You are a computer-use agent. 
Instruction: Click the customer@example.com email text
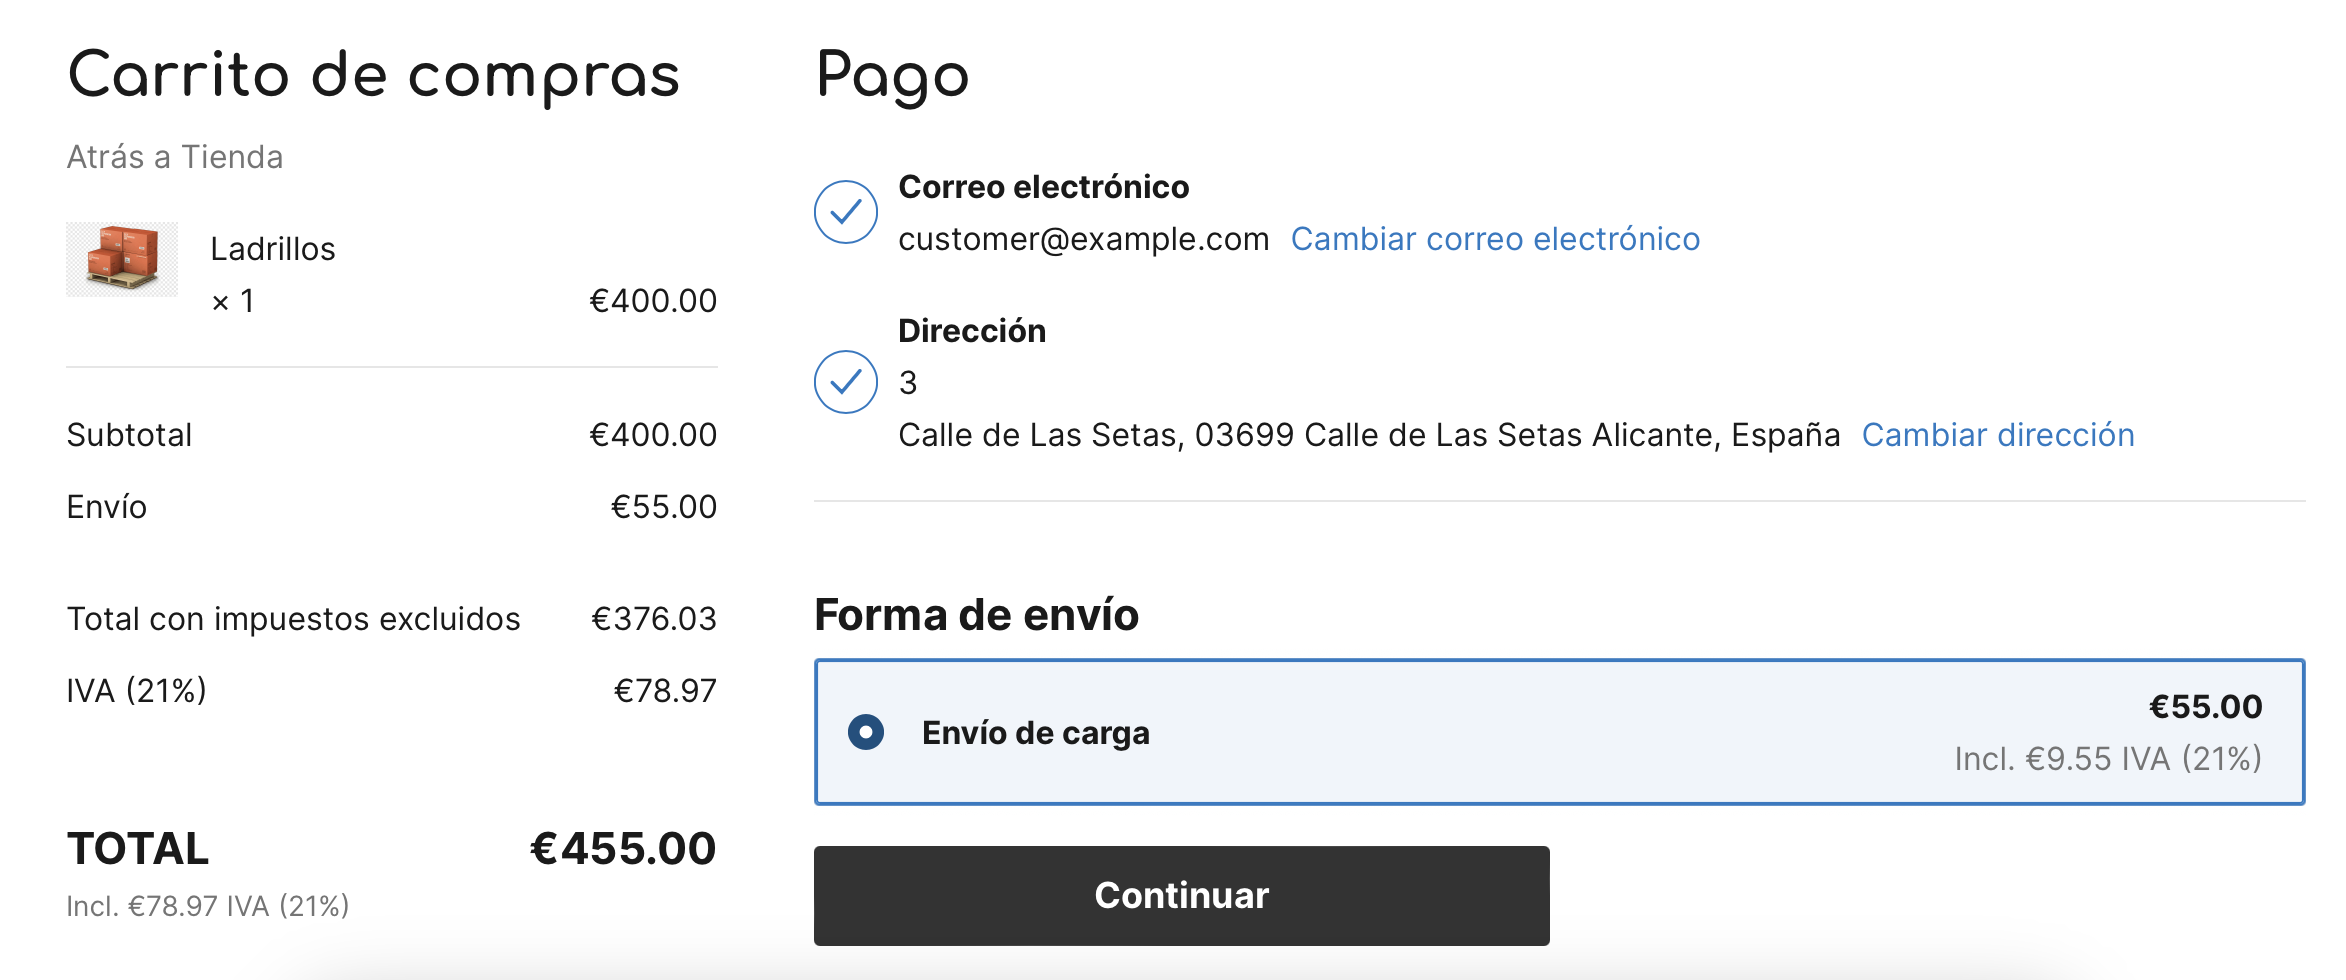click(x=1084, y=239)
